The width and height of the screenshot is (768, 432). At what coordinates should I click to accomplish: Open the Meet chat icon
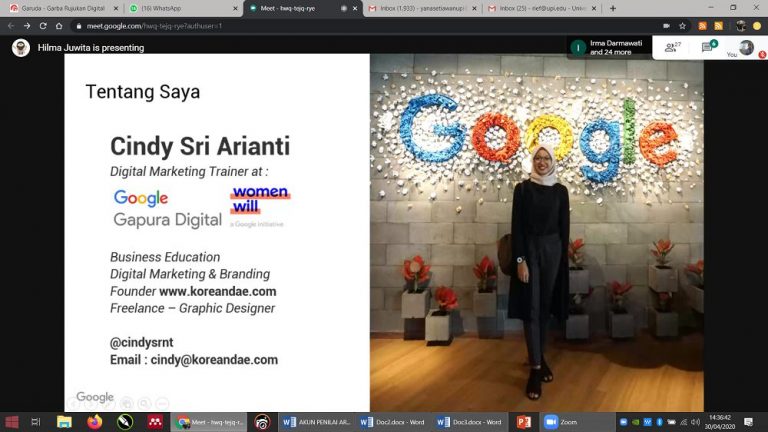(709, 47)
